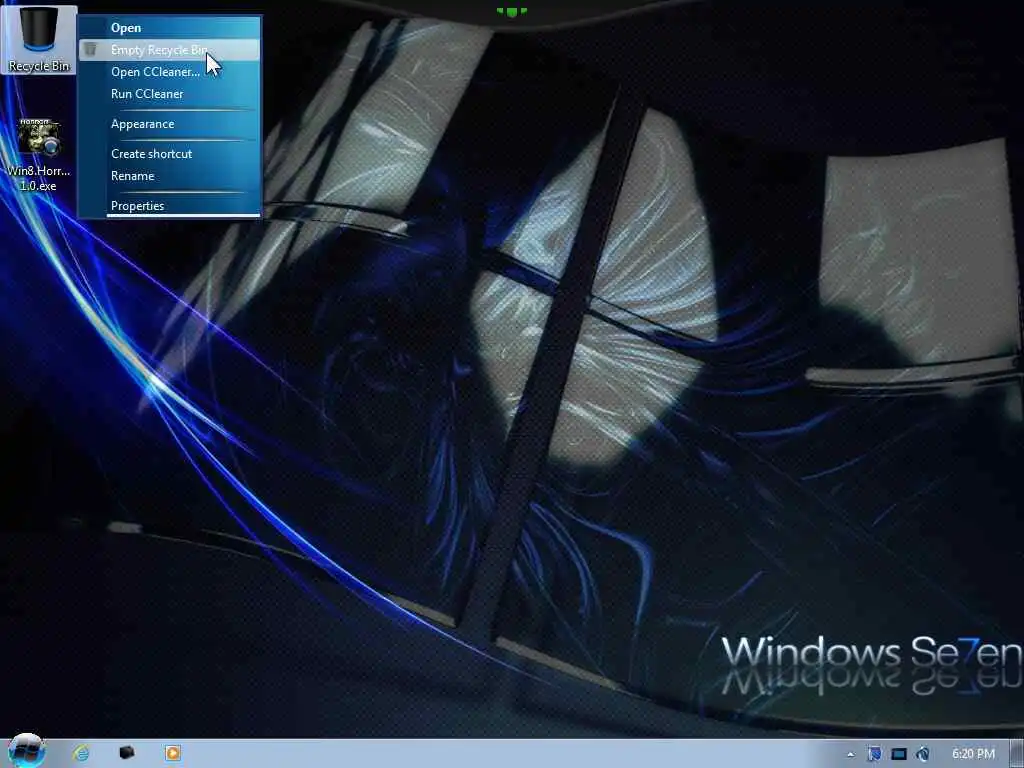Open the Appearance menu entry
The height and width of the screenshot is (768, 1024).
pyautogui.click(x=169, y=124)
